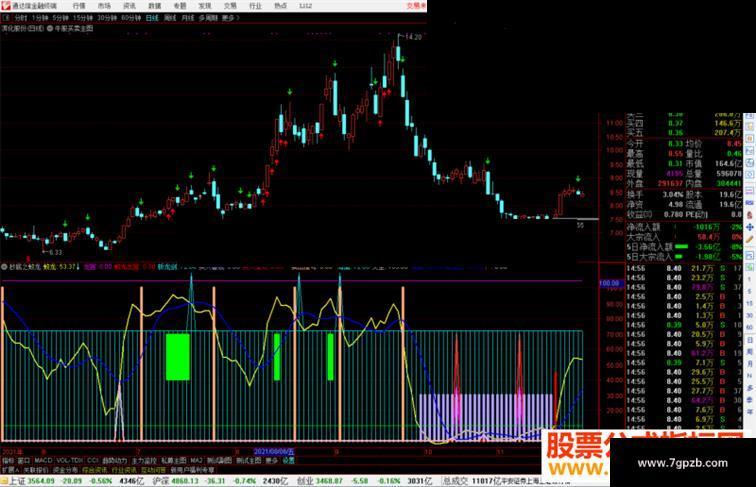Switch sub-chart to MACD indicator
The width and height of the screenshot is (756, 487).
43,460
